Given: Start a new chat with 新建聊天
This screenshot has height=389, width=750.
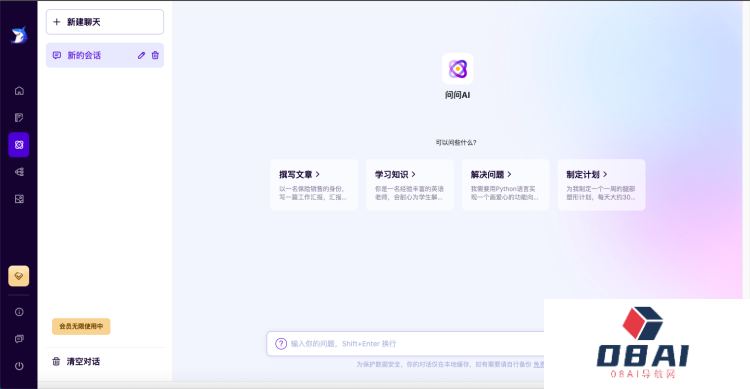Looking at the screenshot, I should [105, 22].
